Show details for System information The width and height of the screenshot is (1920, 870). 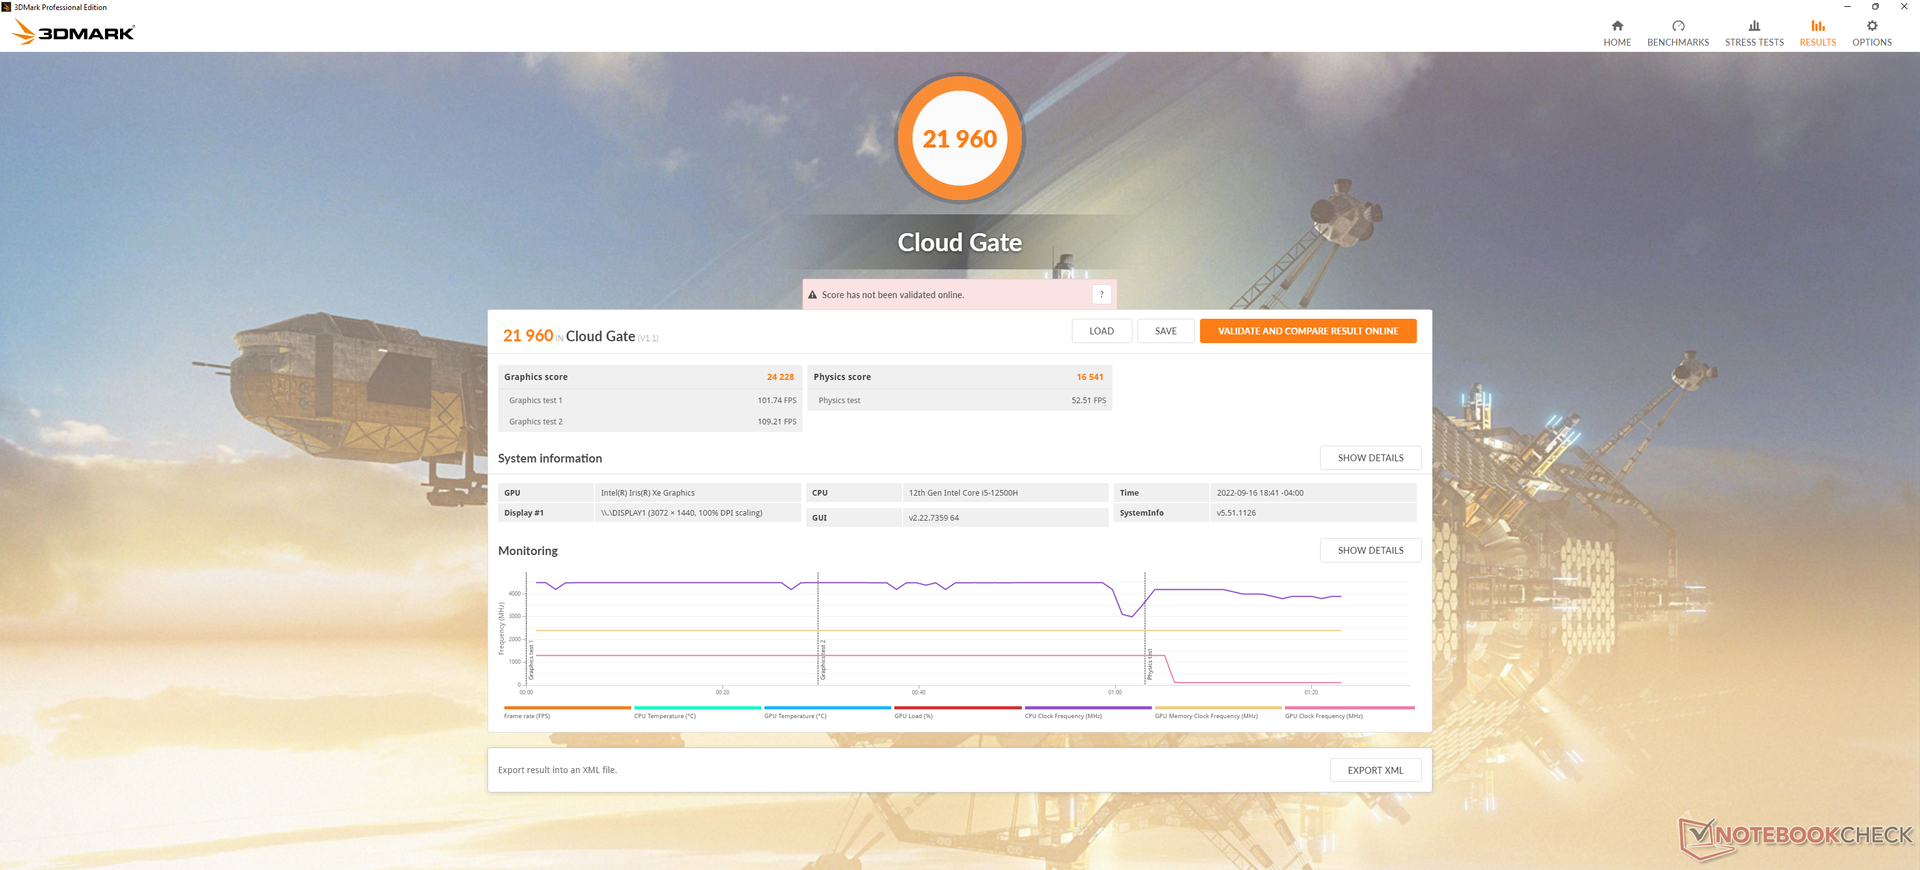(1371, 458)
